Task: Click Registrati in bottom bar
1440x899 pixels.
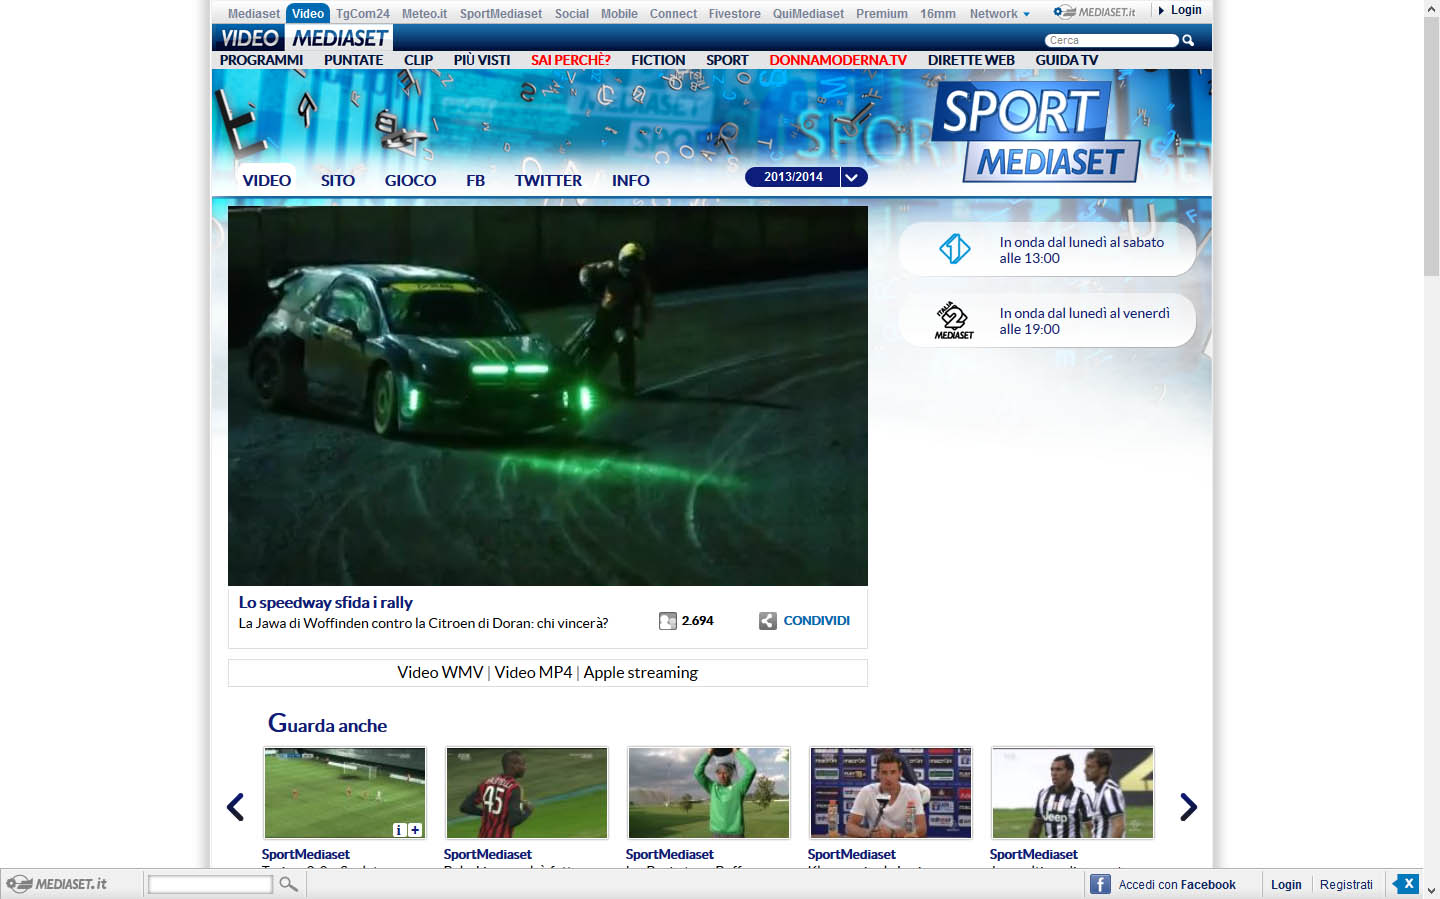Action: [x=1346, y=885]
